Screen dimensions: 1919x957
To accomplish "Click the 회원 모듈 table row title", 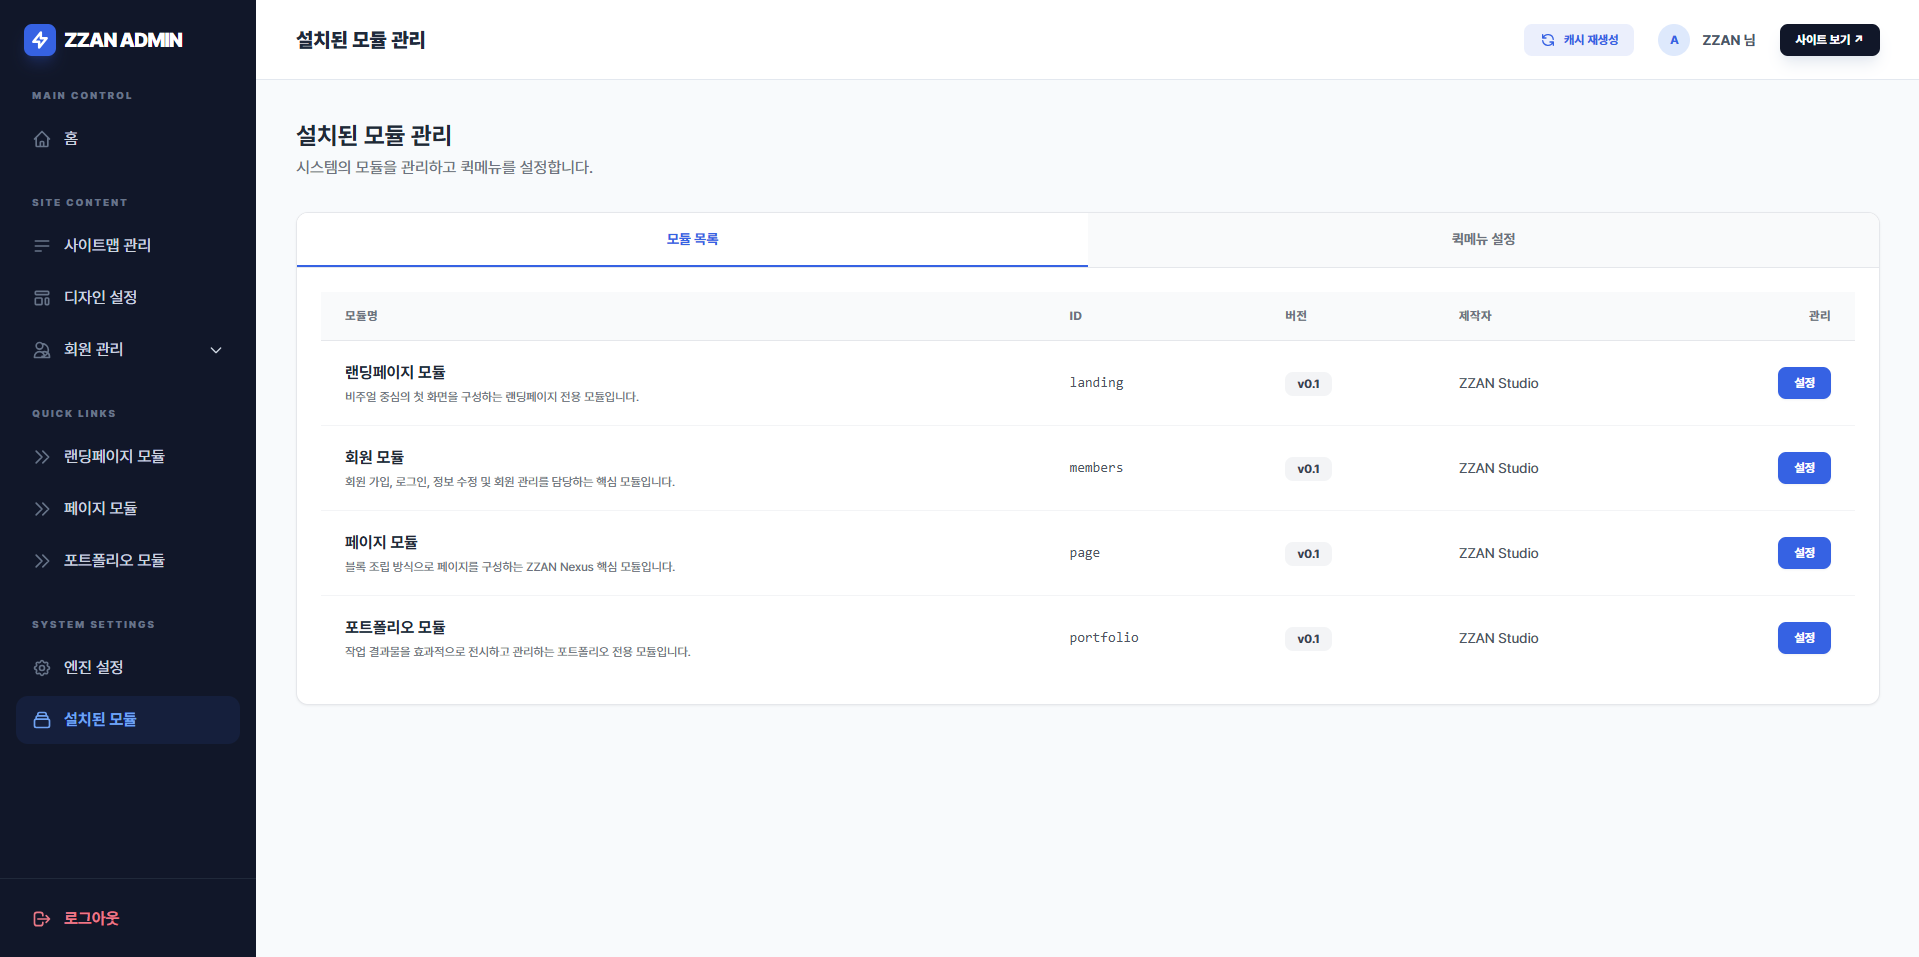I will 374,457.
